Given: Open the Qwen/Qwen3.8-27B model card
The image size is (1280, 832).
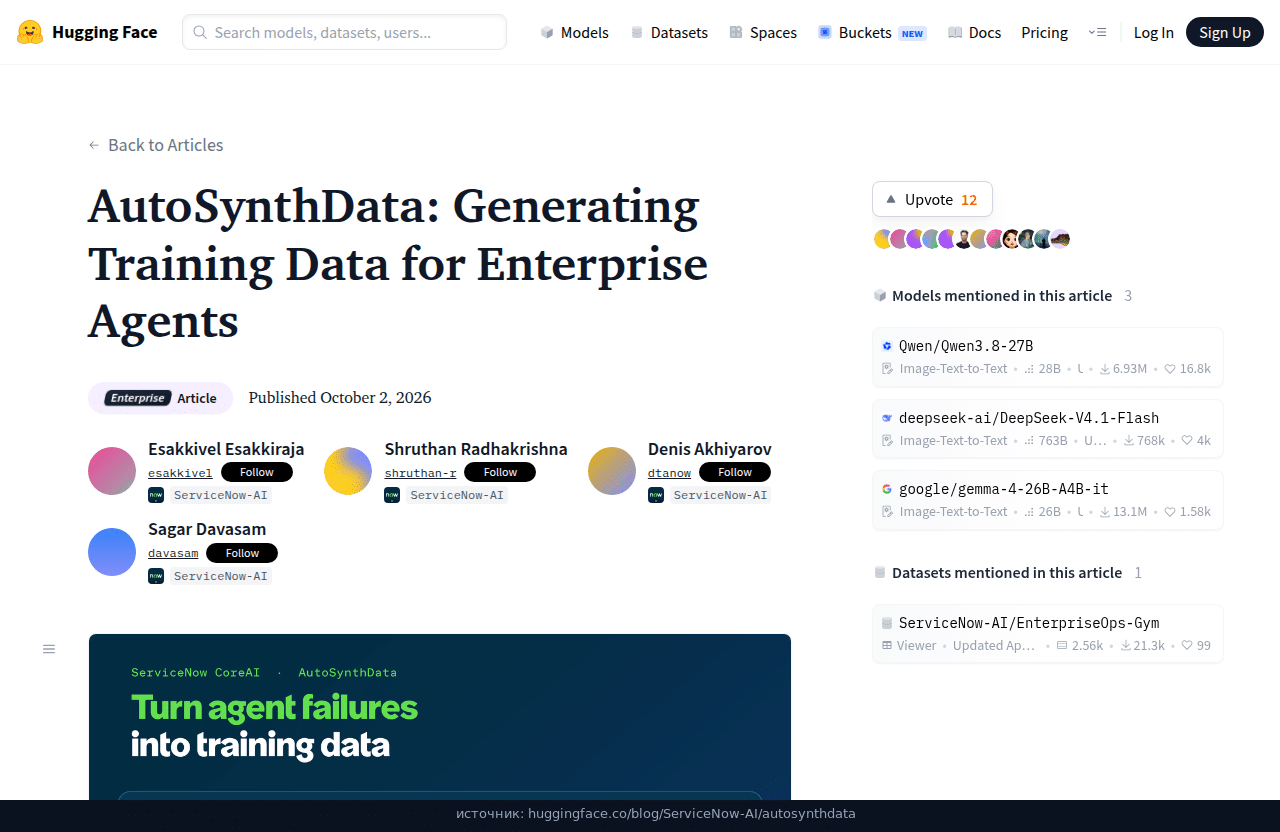Looking at the screenshot, I should coord(1048,357).
